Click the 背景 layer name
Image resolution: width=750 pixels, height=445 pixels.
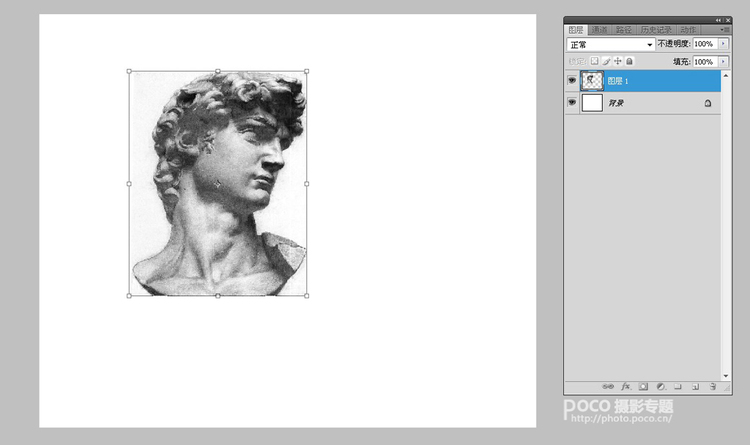pos(616,103)
